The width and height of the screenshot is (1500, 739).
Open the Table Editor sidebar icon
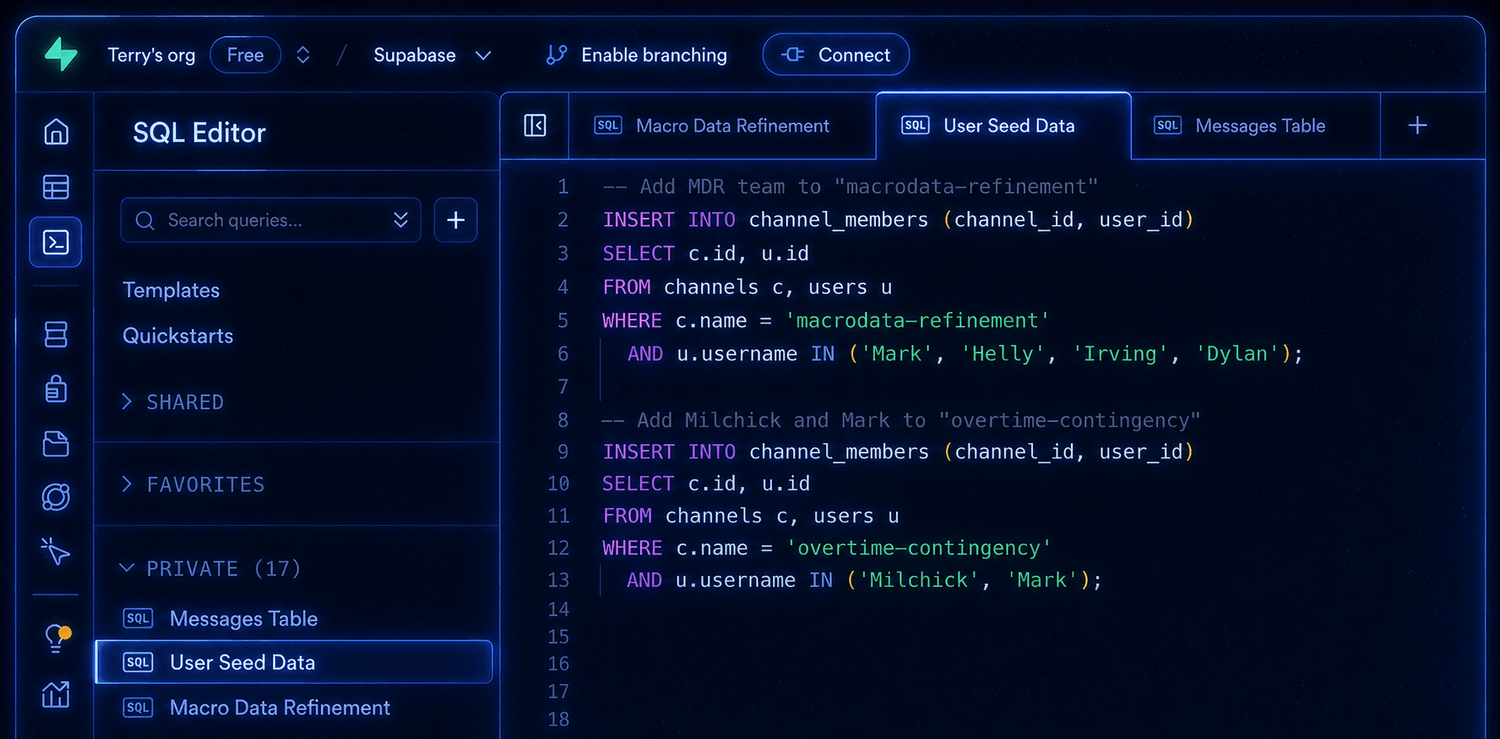(56, 187)
